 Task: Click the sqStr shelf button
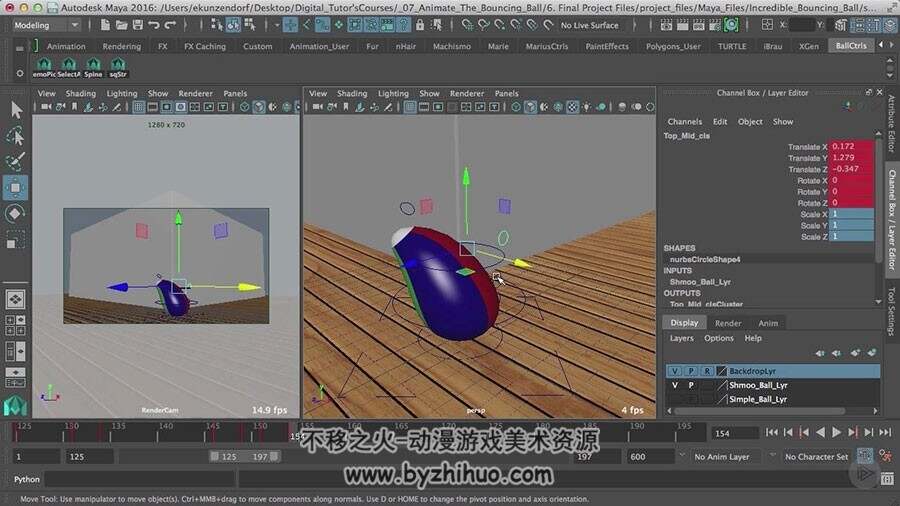(x=118, y=68)
